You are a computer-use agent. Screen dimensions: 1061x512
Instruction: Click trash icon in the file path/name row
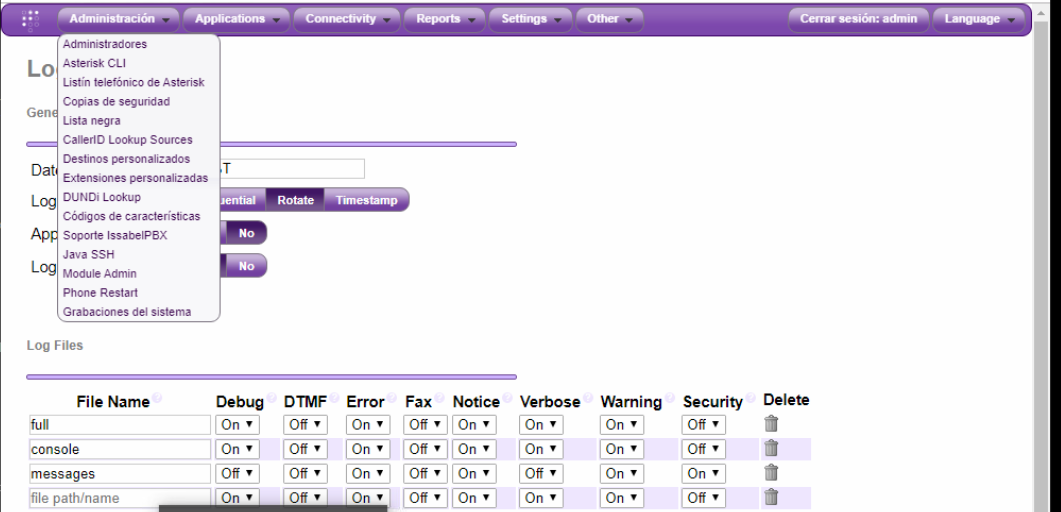point(771,497)
